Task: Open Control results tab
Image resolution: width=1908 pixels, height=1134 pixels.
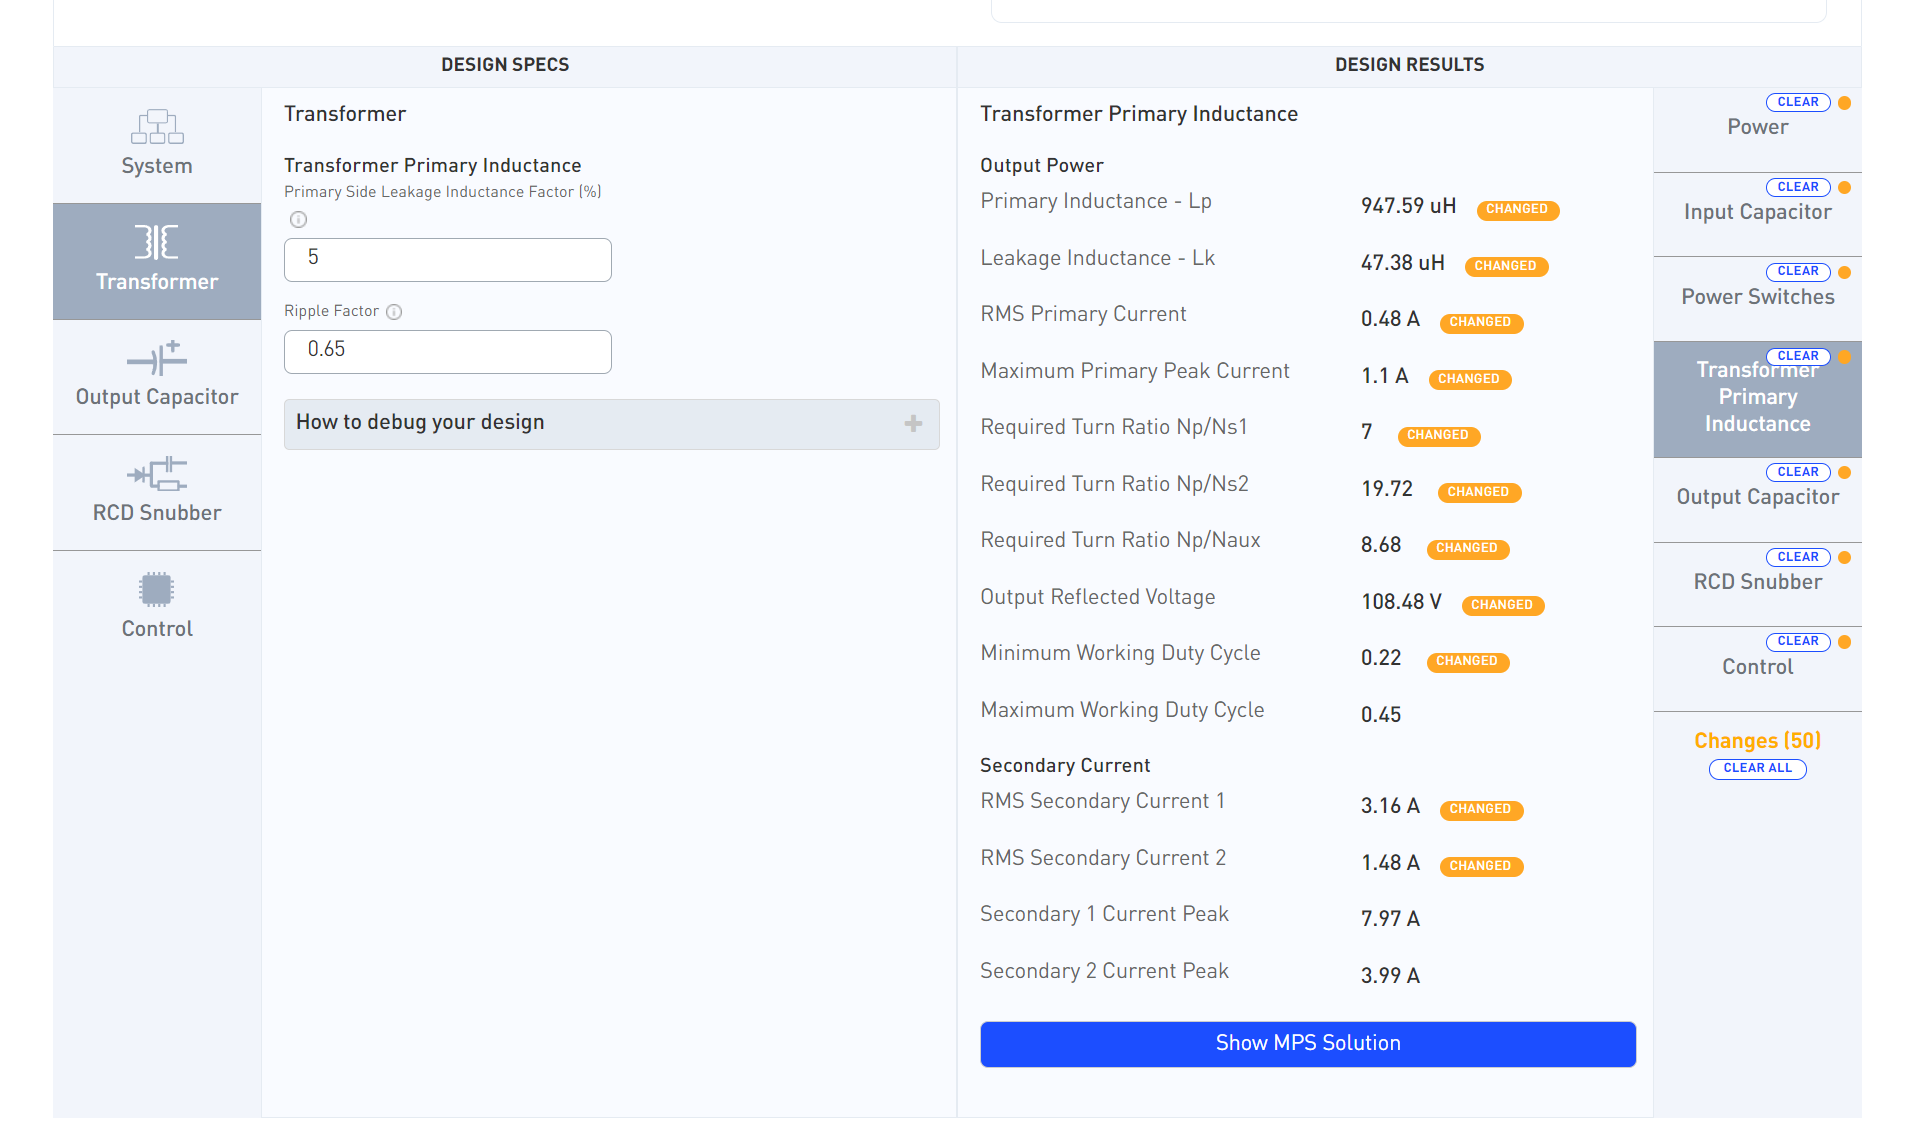Action: click(1756, 668)
